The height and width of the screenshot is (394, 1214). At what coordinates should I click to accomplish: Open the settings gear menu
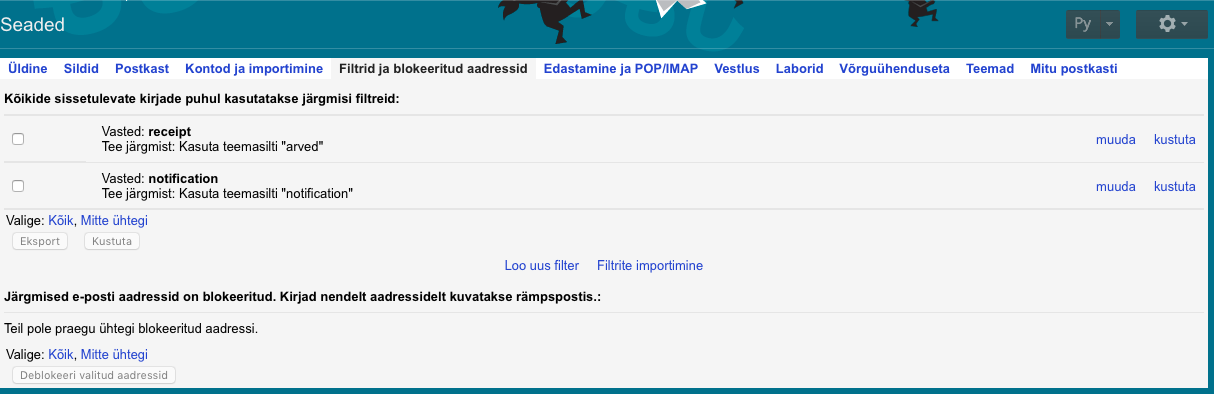pos(1171,24)
